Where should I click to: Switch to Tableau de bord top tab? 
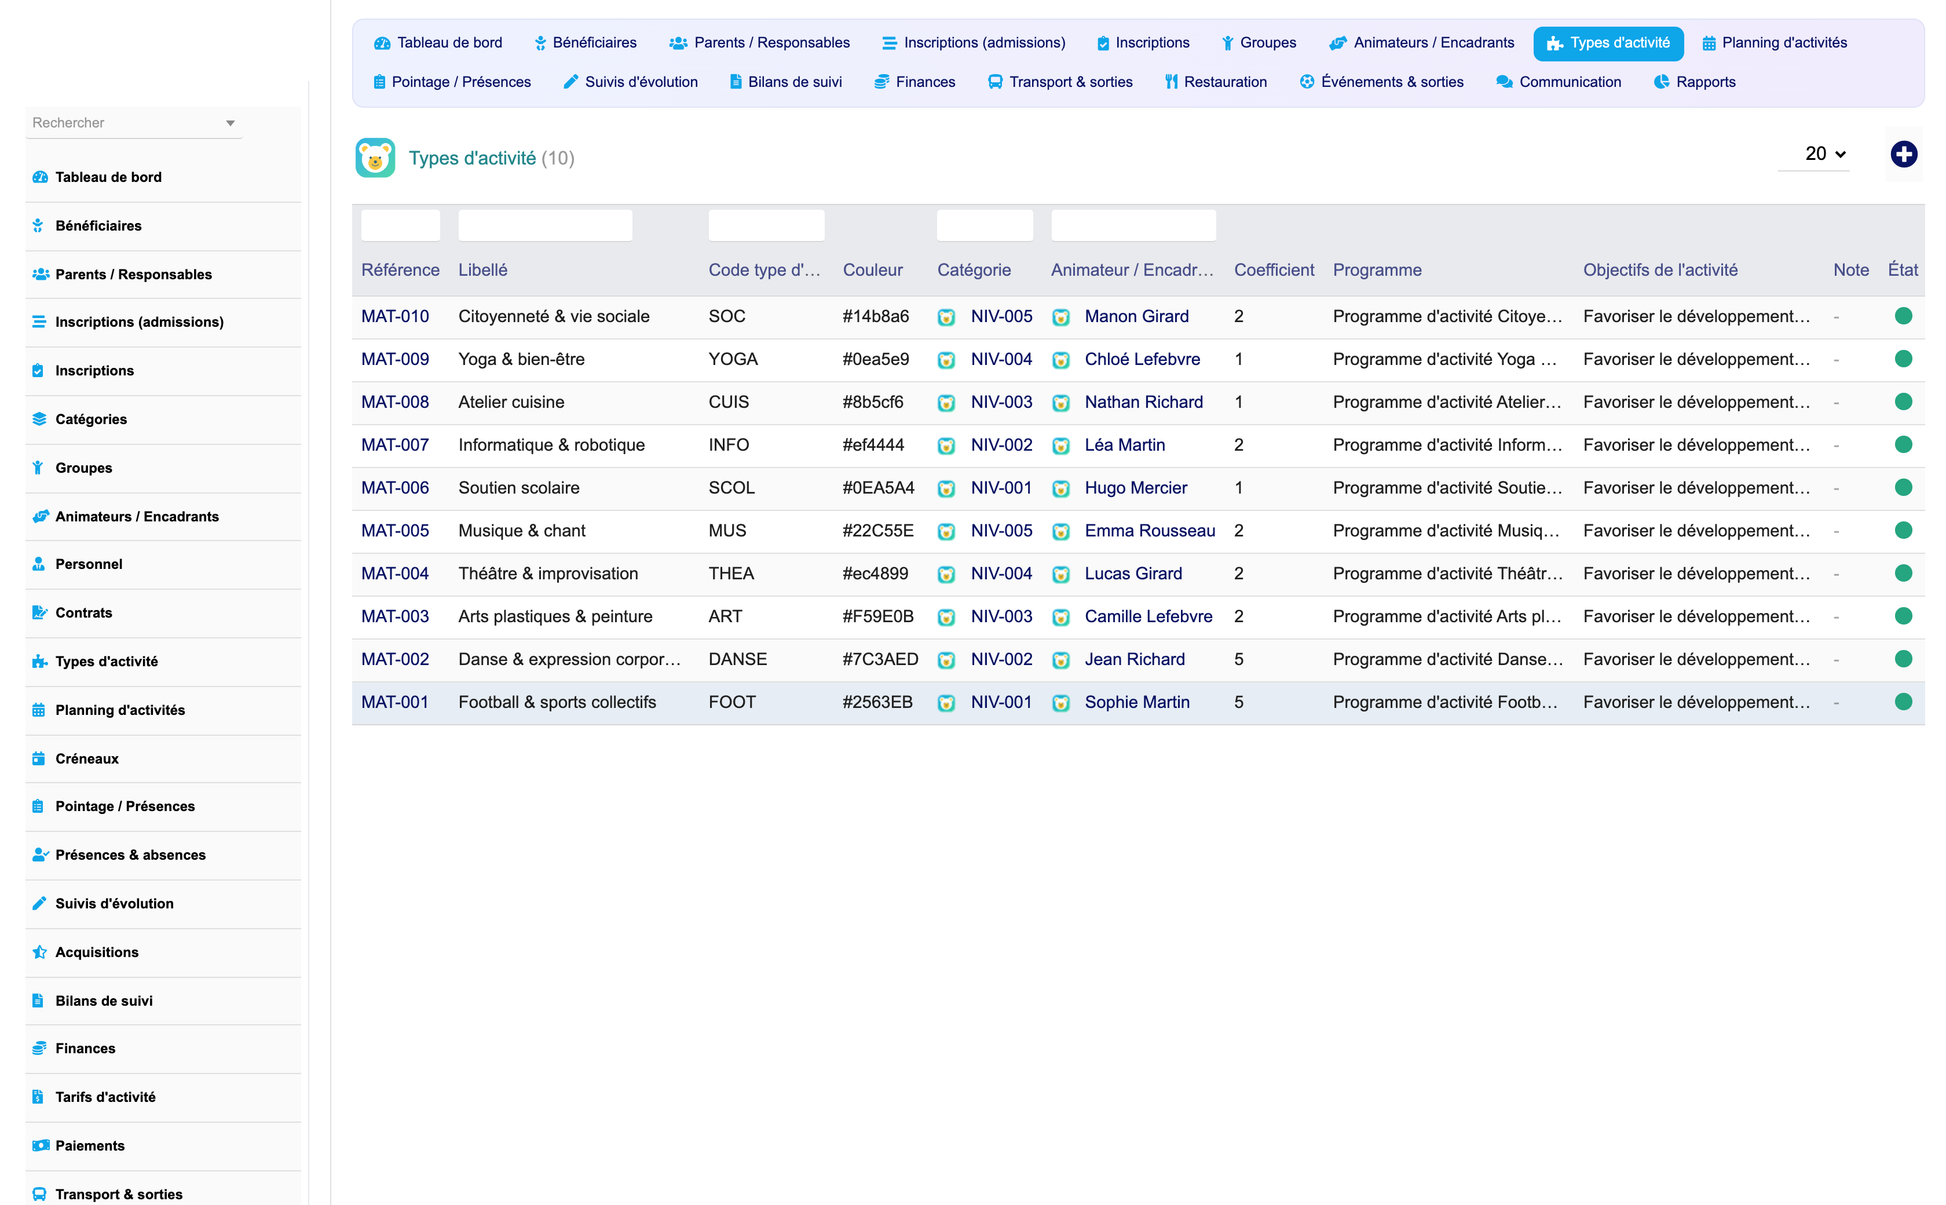point(438,43)
